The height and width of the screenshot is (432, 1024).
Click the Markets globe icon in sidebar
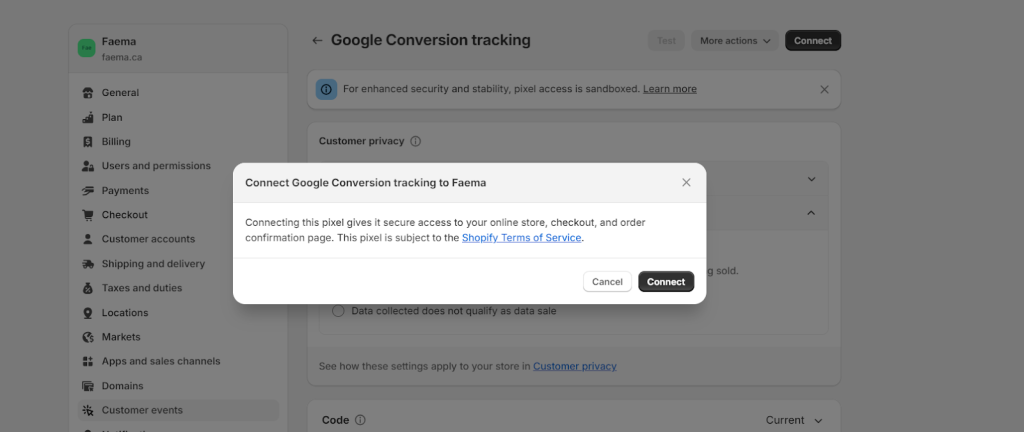click(88, 337)
